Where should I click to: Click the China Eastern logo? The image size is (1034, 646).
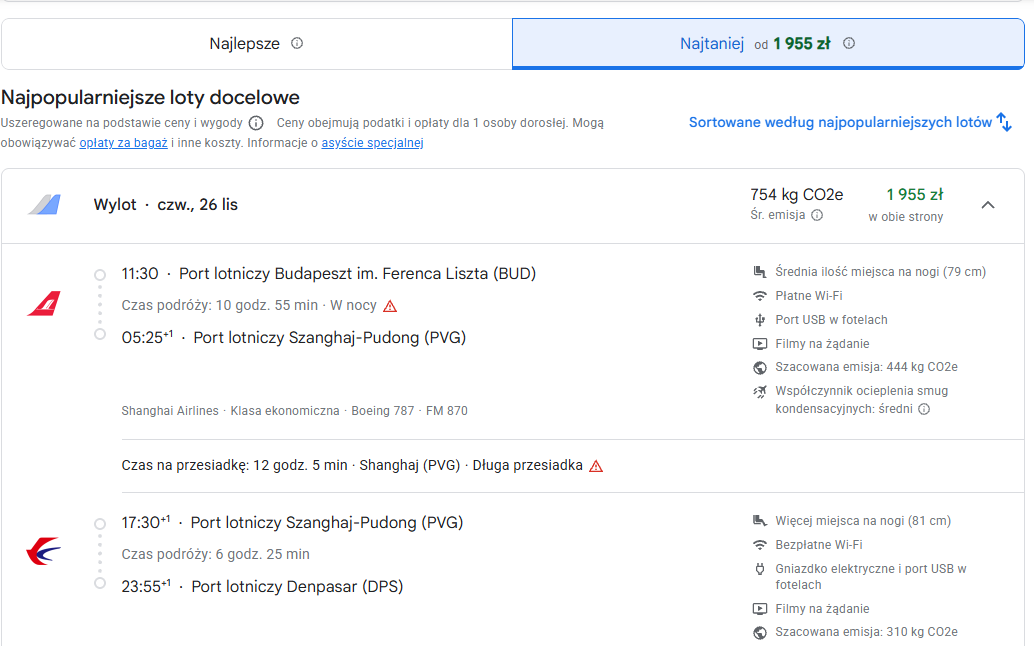point(44,551)
